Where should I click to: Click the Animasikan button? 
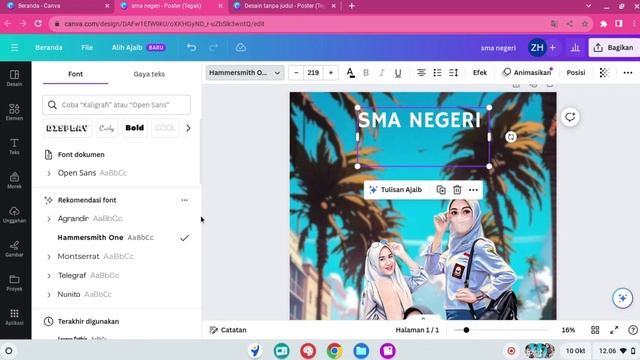(527, 73)
